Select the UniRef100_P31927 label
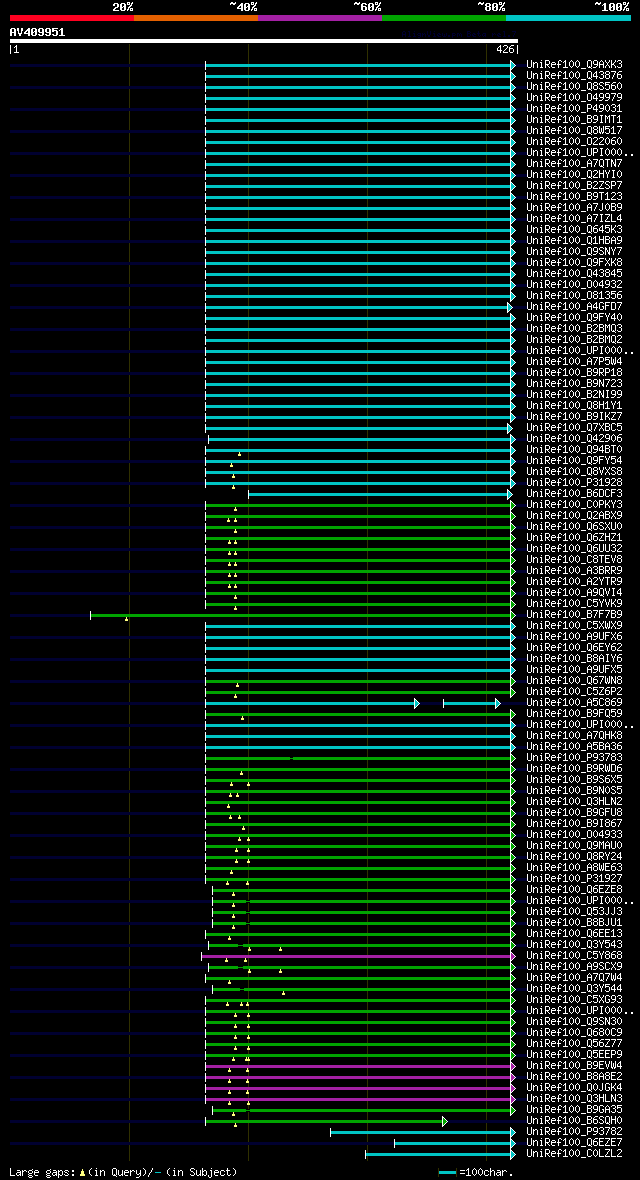 [574, 878]
